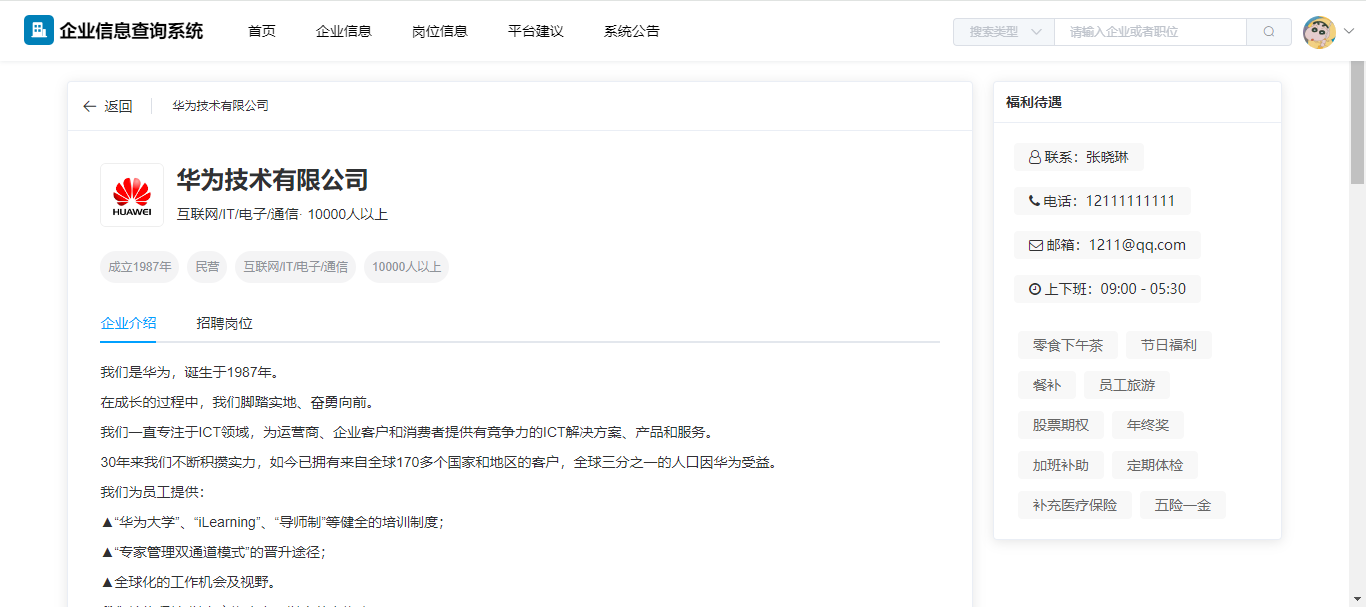
Task: Click the line 我们是华为，诞生于1987年。
Action: pos(192,373)
